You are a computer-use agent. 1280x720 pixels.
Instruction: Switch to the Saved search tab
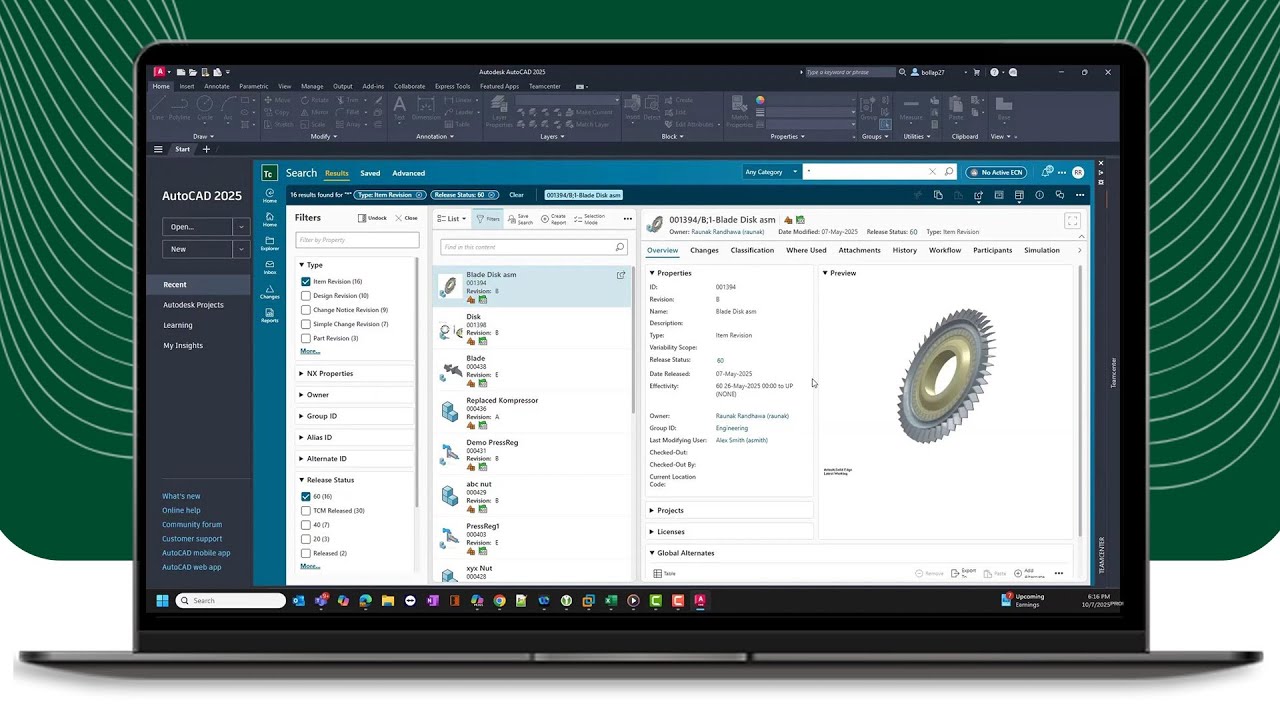pyautogui.click(x=370, y=173)
